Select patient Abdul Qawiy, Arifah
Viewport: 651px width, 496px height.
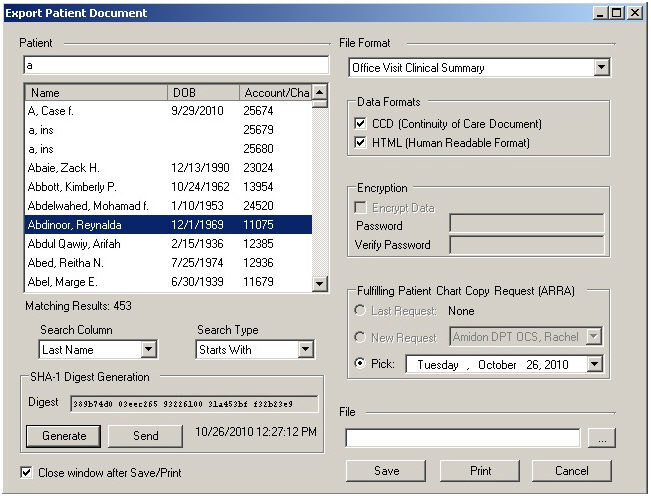pos(168,244)
